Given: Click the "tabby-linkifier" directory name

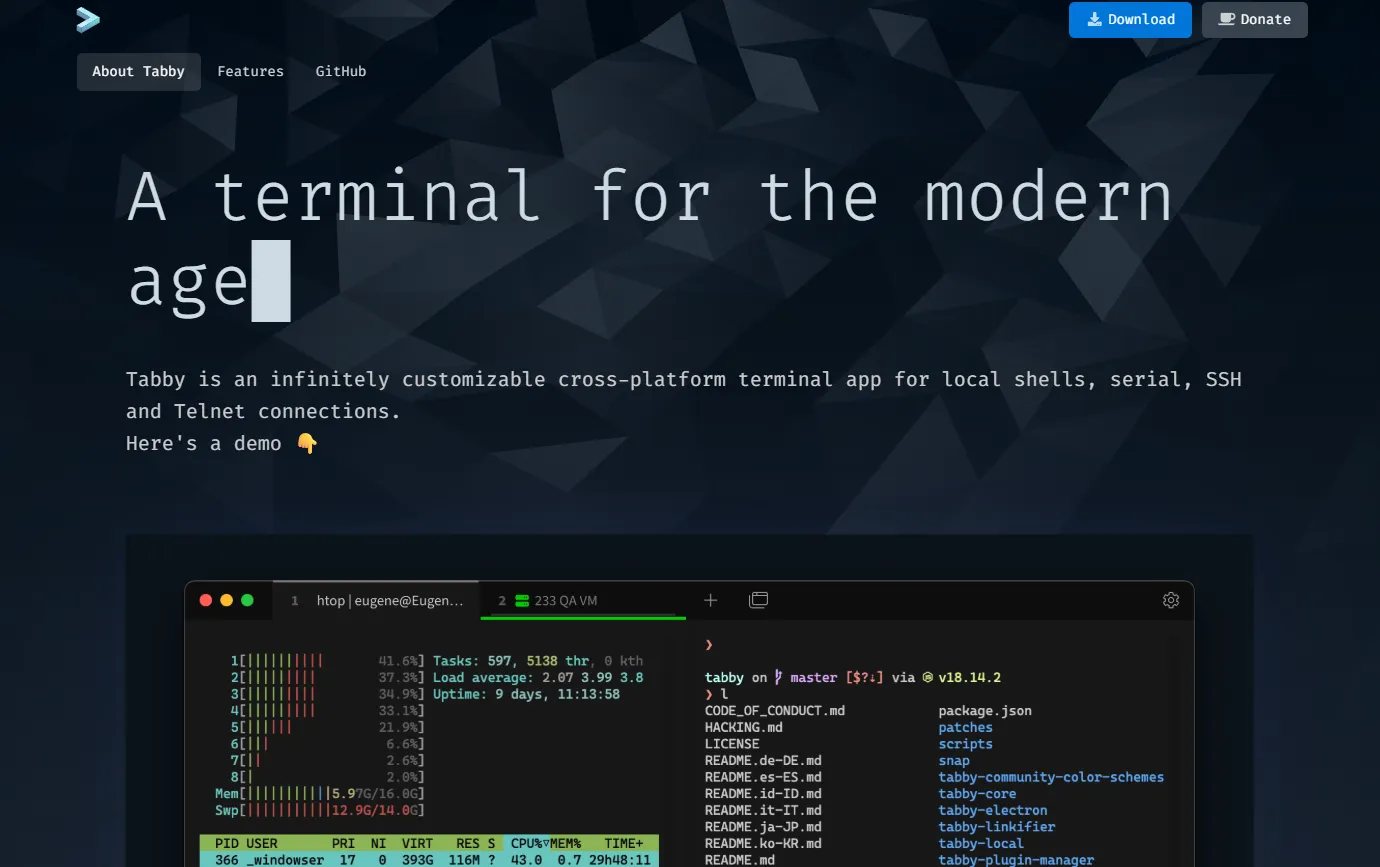Looking at the screenshot, I should (997, 827).
